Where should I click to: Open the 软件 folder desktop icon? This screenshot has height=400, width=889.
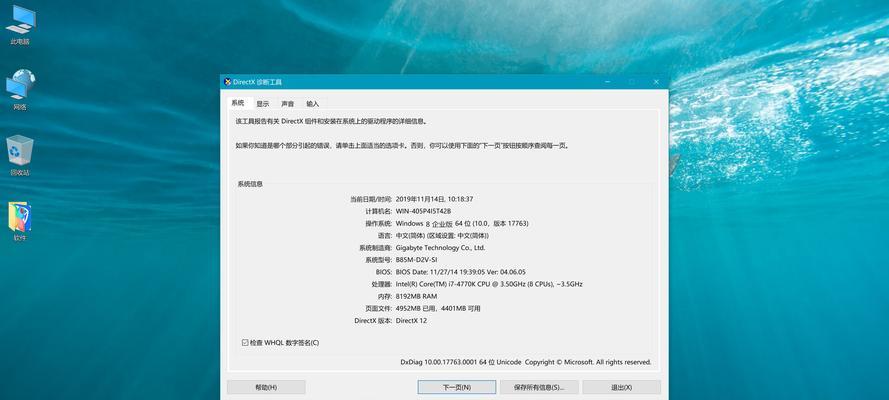click(x=20, y=222)
